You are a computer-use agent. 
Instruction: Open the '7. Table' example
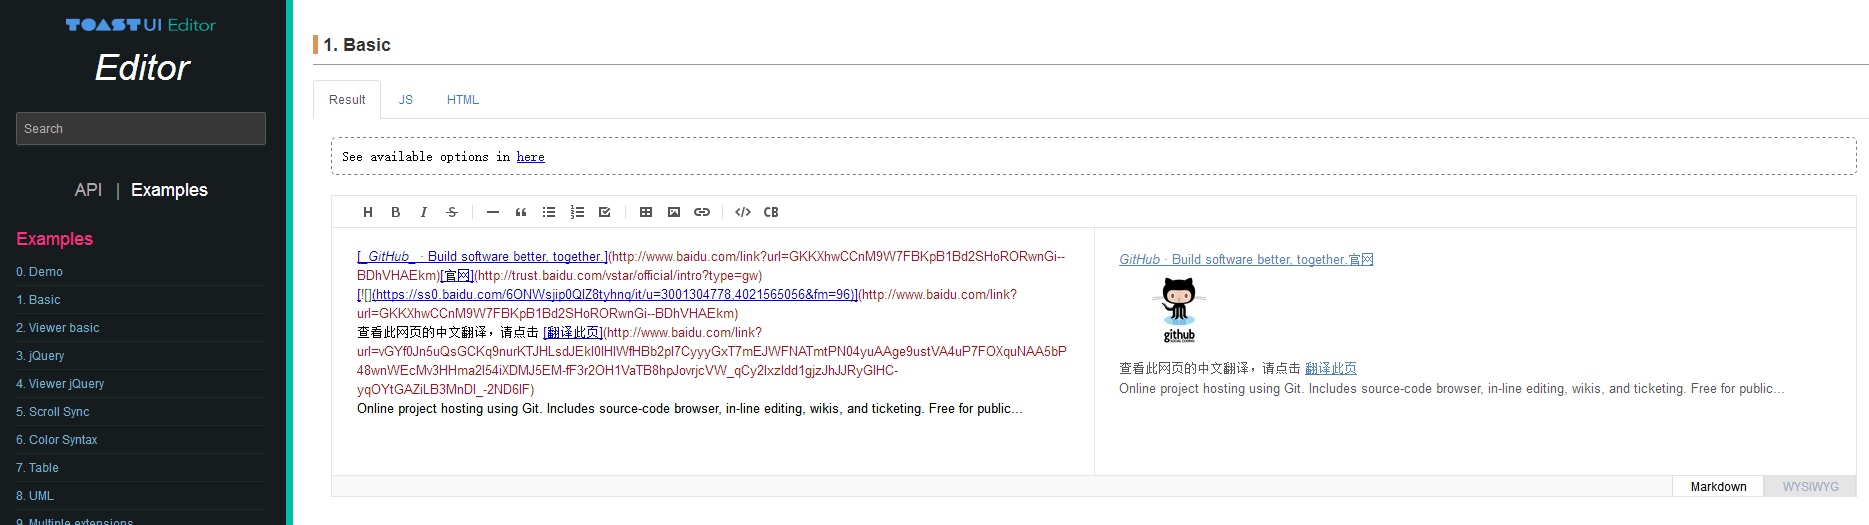click(37, 468)
